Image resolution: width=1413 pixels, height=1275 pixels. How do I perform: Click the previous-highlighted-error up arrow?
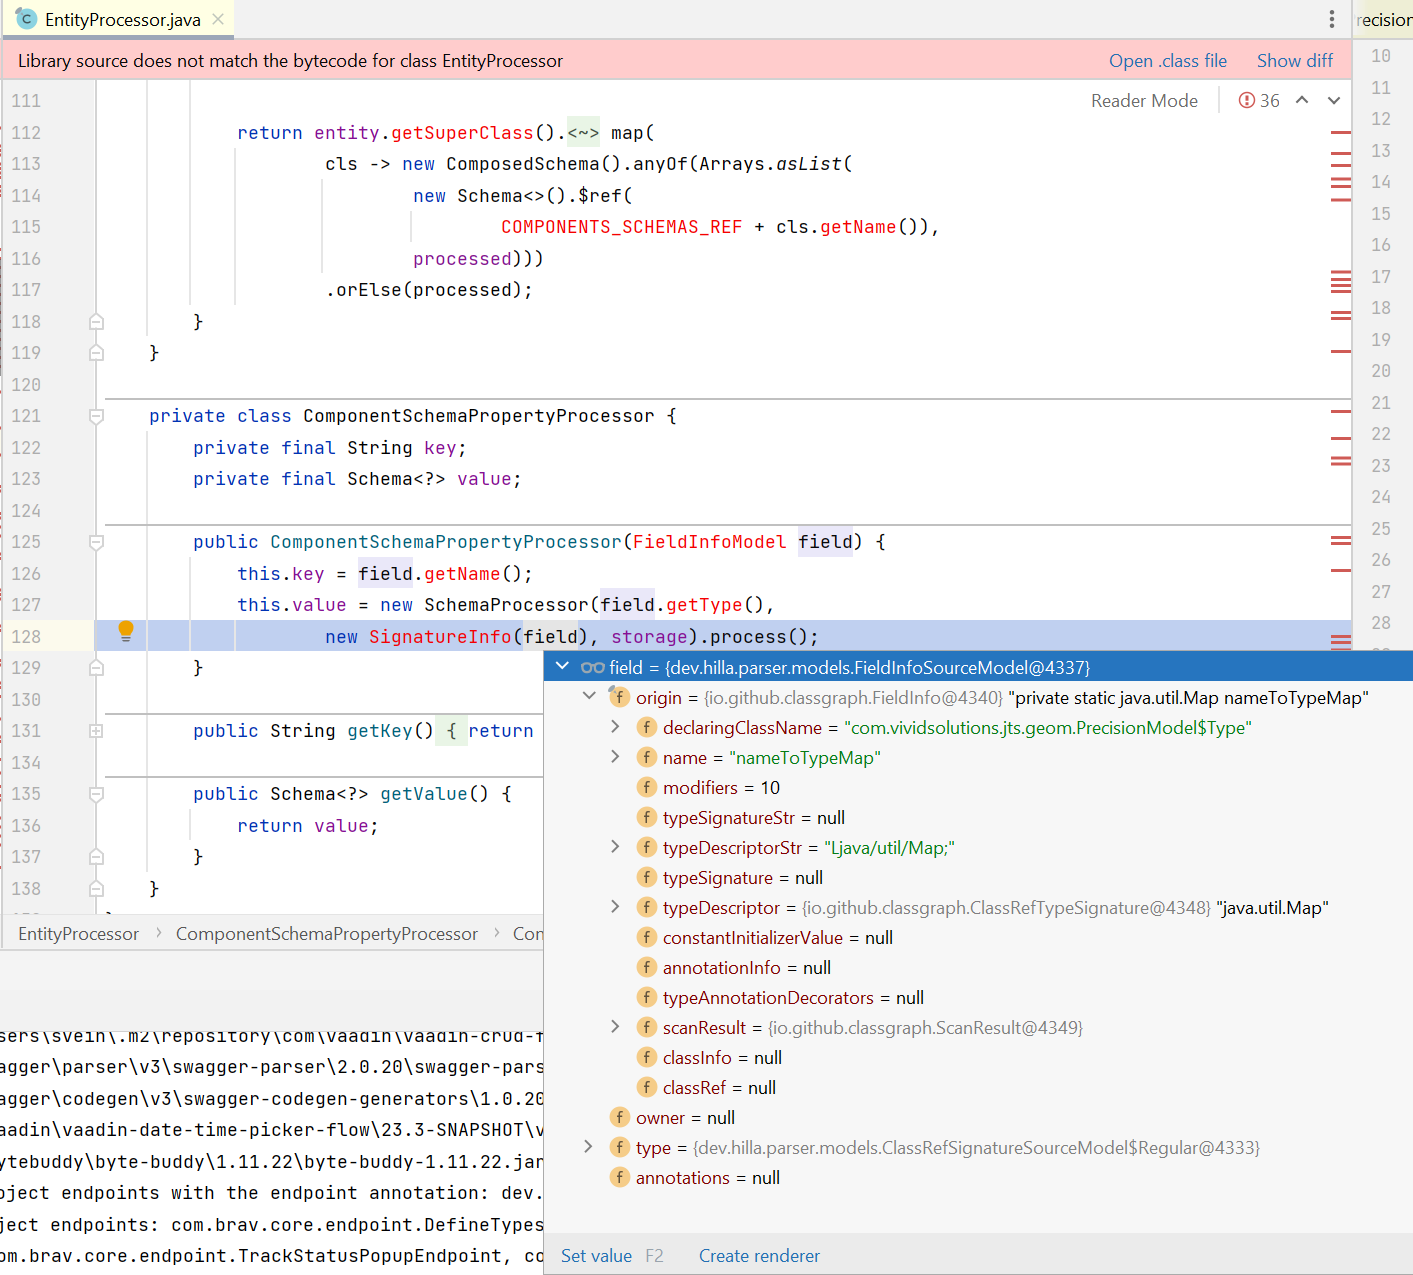point(1302,100)
